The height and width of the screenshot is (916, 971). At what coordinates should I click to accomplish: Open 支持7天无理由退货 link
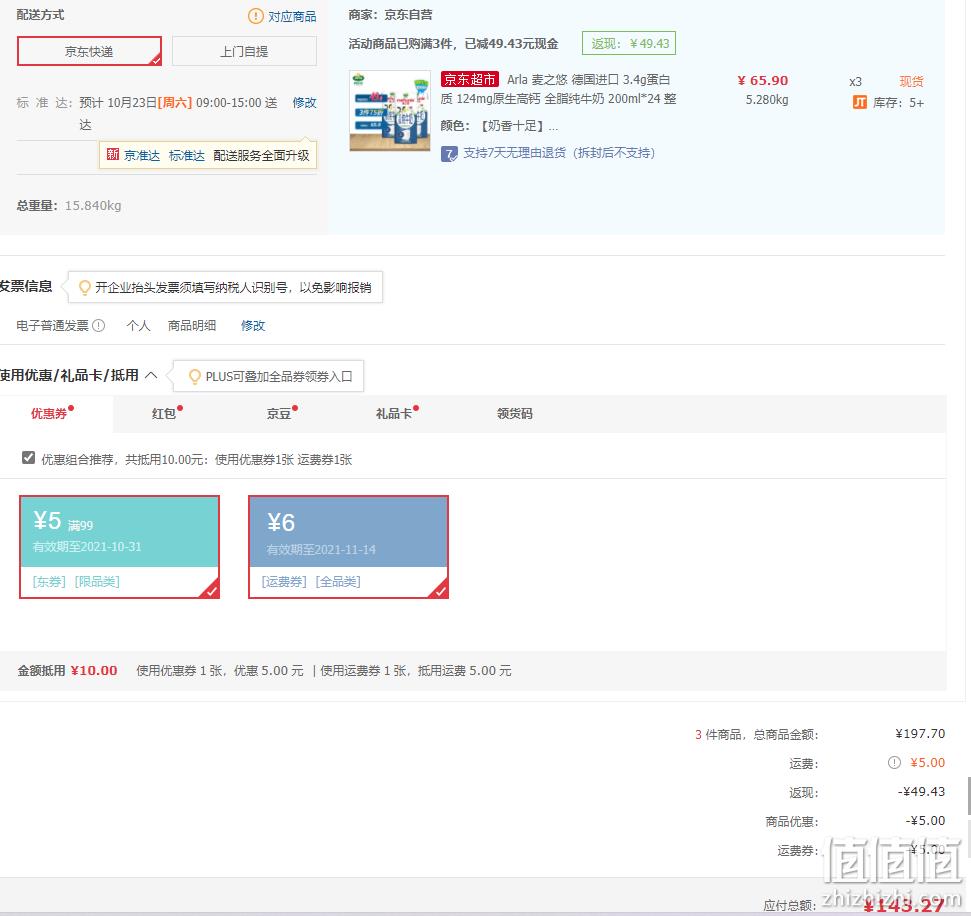tap(559, 153)
